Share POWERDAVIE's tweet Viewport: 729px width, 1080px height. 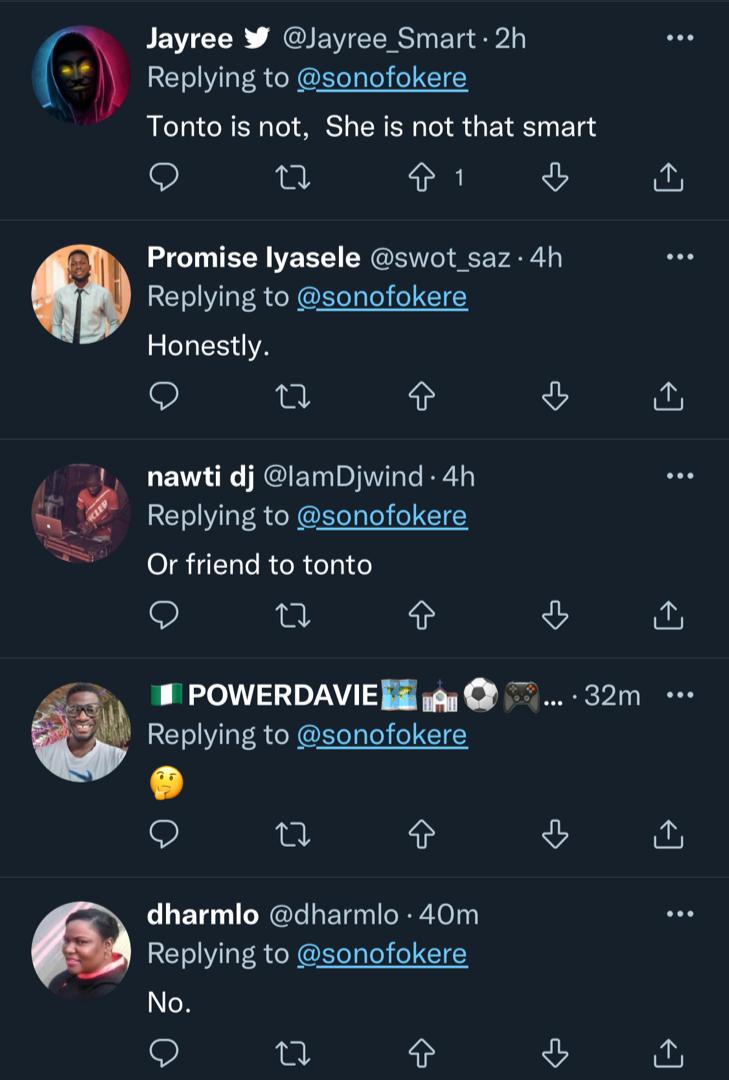(668, 832)
